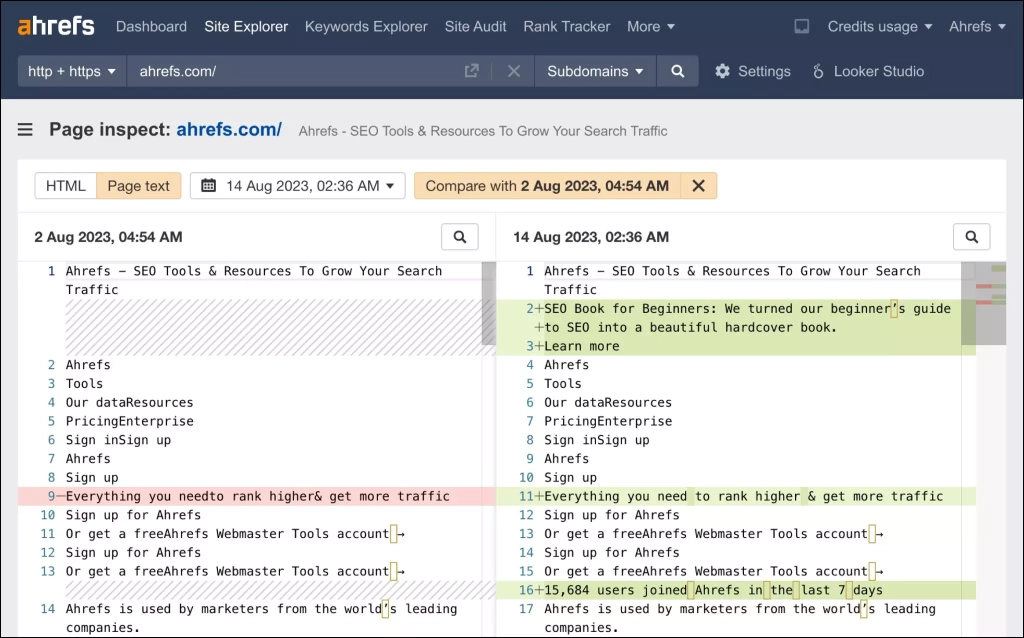Click left pane line 10 "Sign up for Ahrefs"
The width and height of the screenshot is (1024, 638).
click(133, 515)
